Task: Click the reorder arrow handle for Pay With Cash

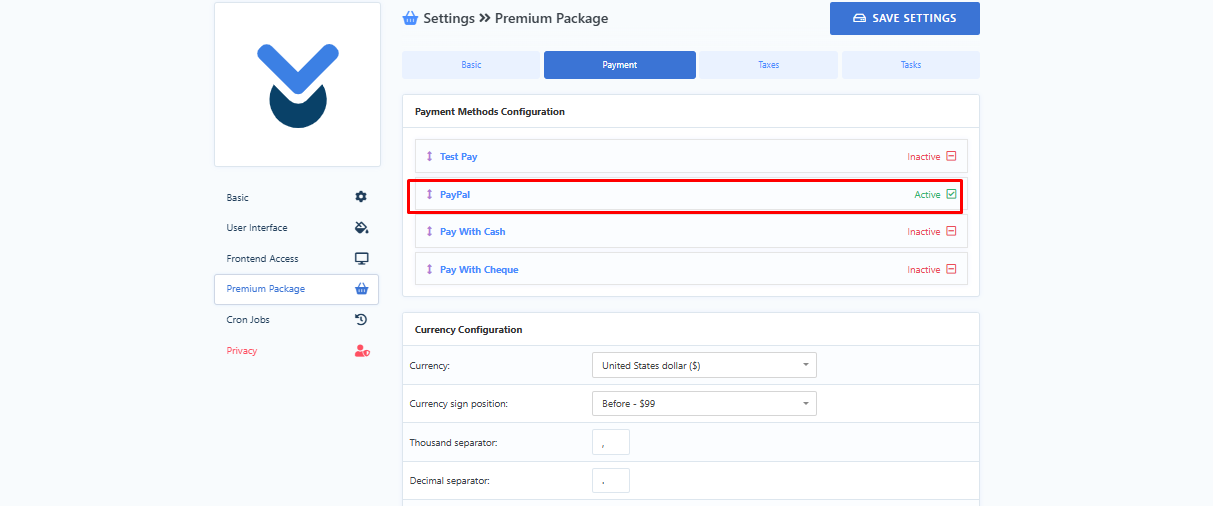Action: [430, 232]
